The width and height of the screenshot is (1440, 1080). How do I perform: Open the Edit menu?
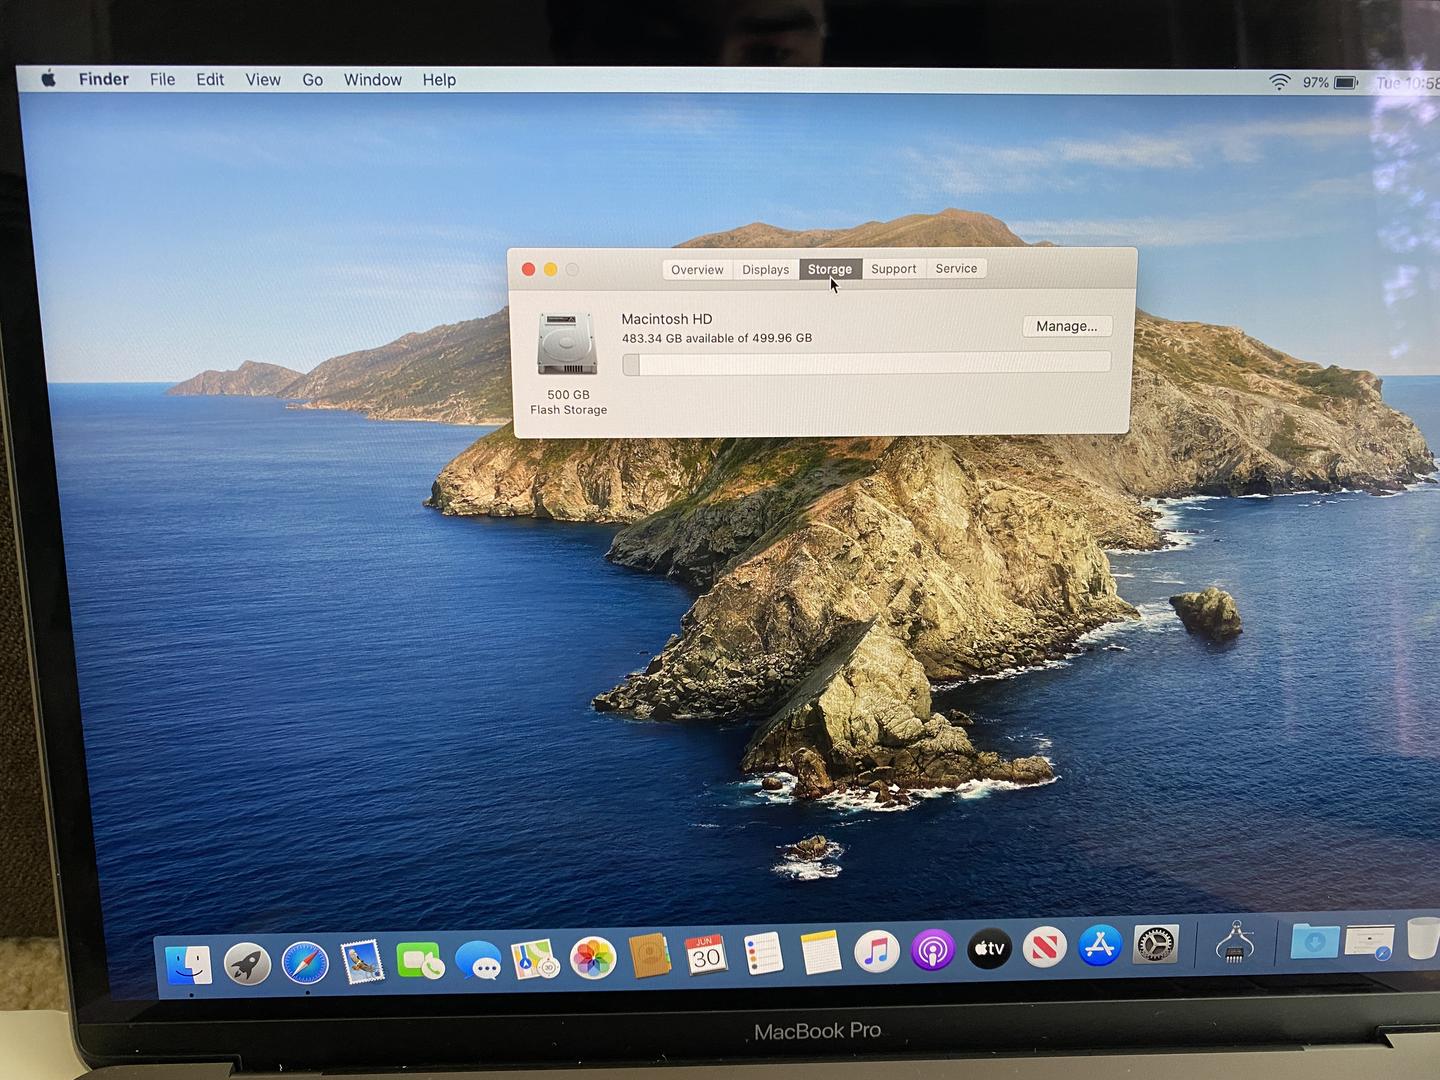pos(210,79)
